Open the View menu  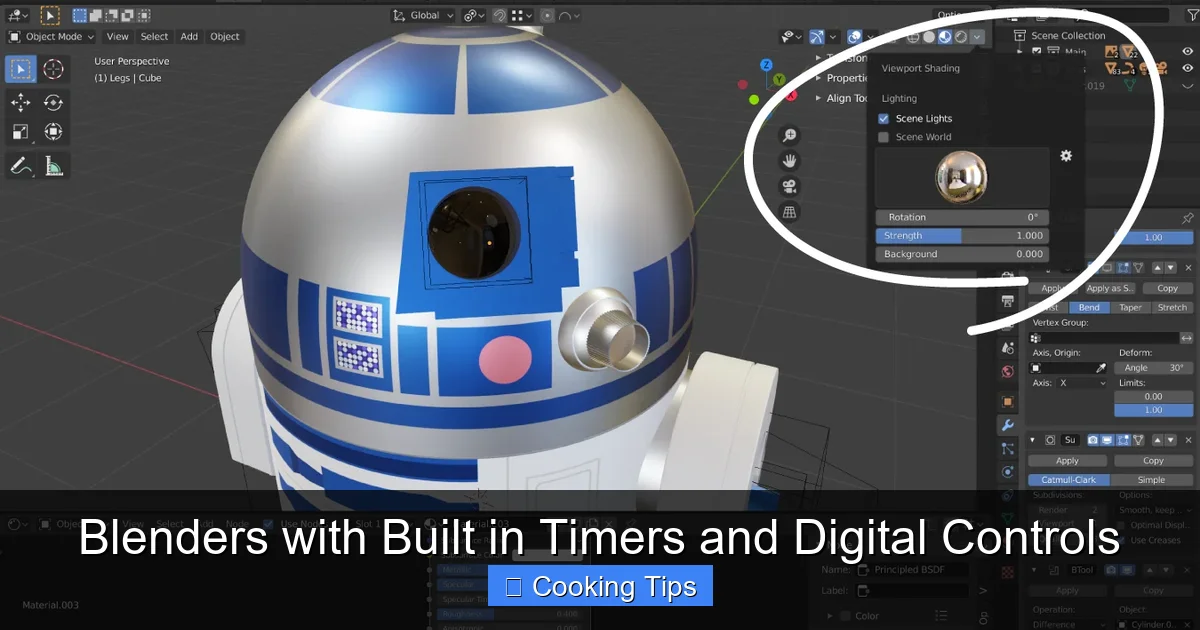coord(117,36)
